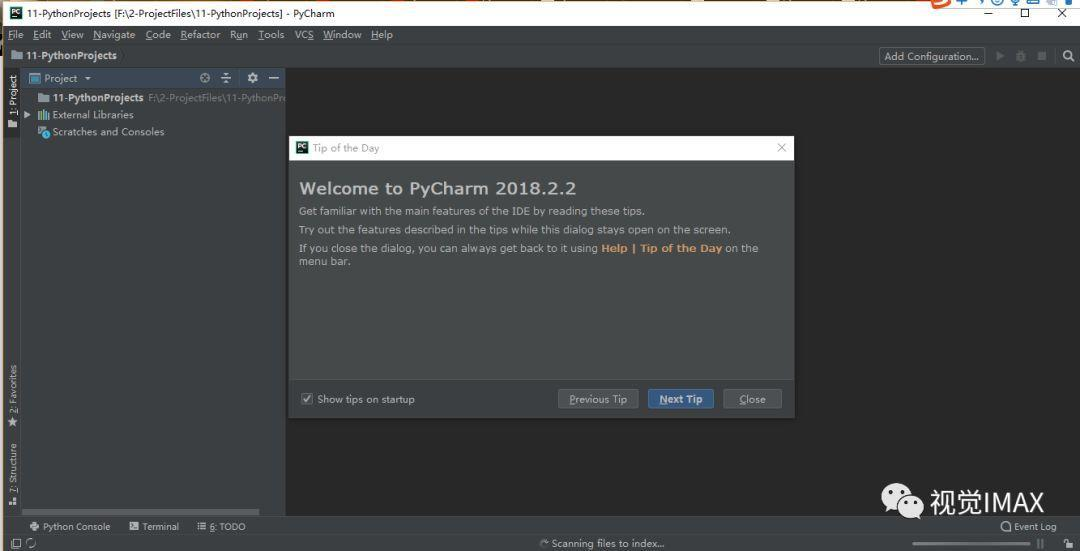Click the Stop square icon in toolbar
The image size is (1080, 551).
tap(1042, 56)
